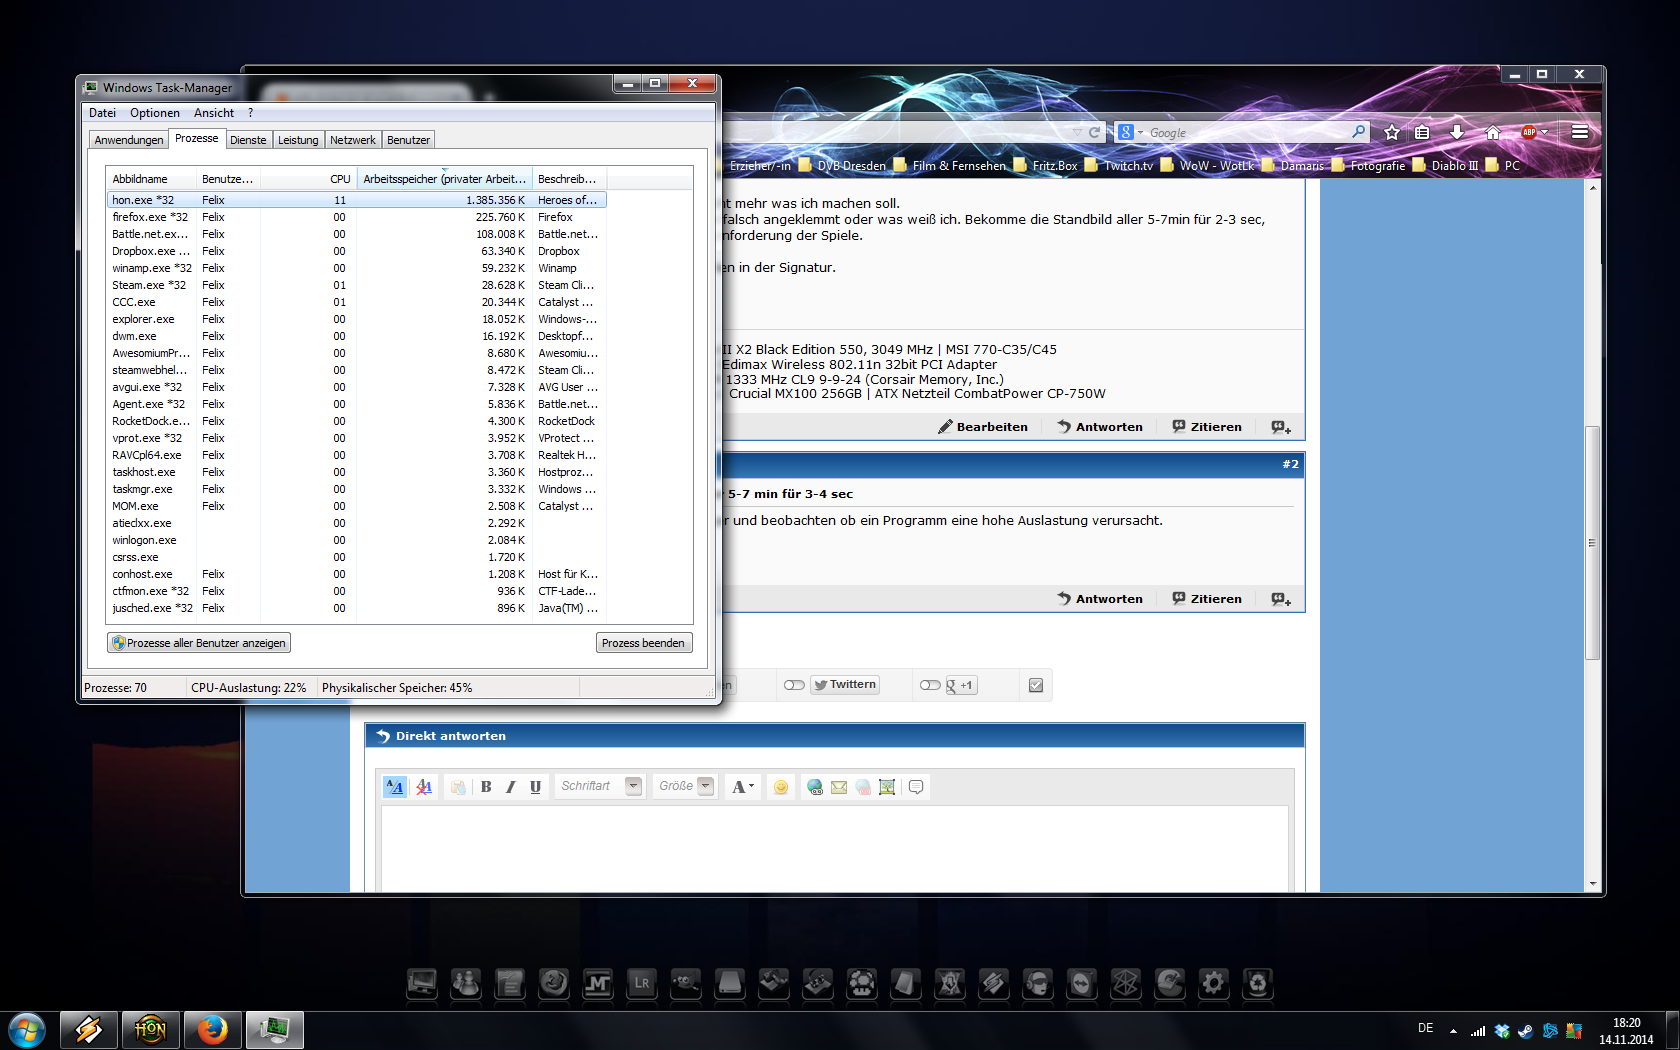Open the Firefox downloads arrow icon
The image size is (1680, 1050).
click(x=1457, y=132)
